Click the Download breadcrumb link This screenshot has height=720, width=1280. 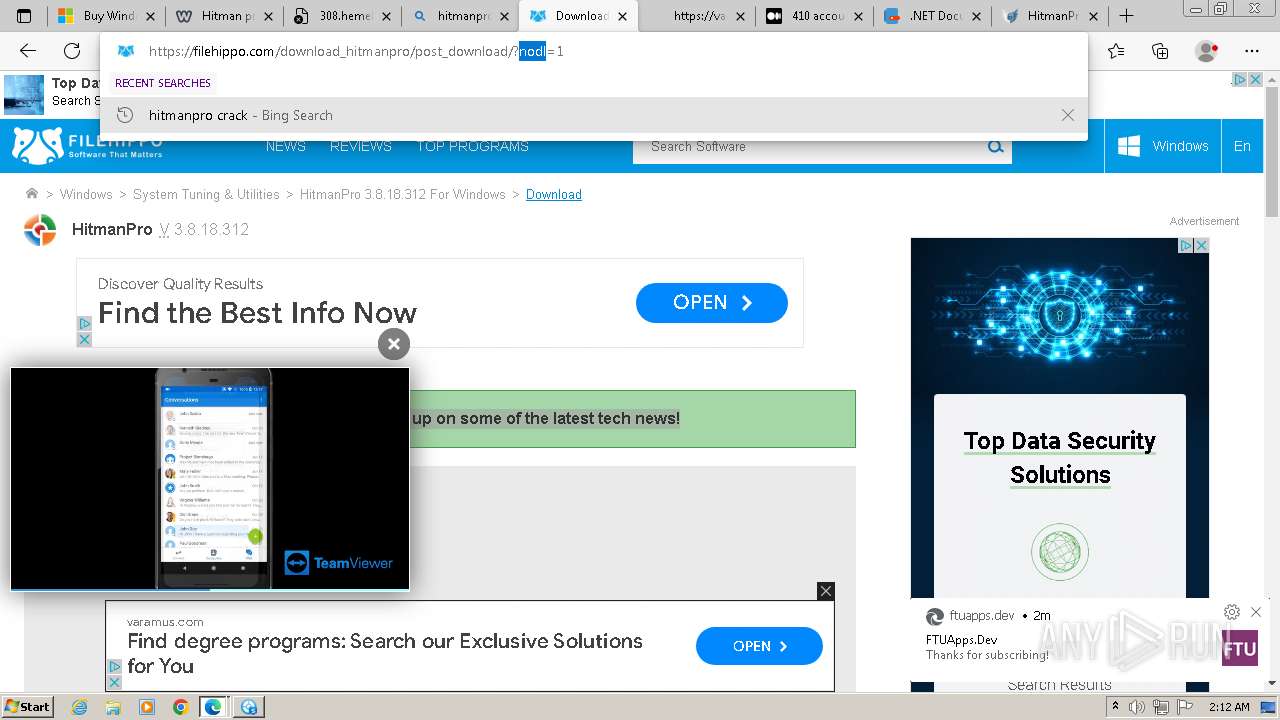(x=554, y=194)
